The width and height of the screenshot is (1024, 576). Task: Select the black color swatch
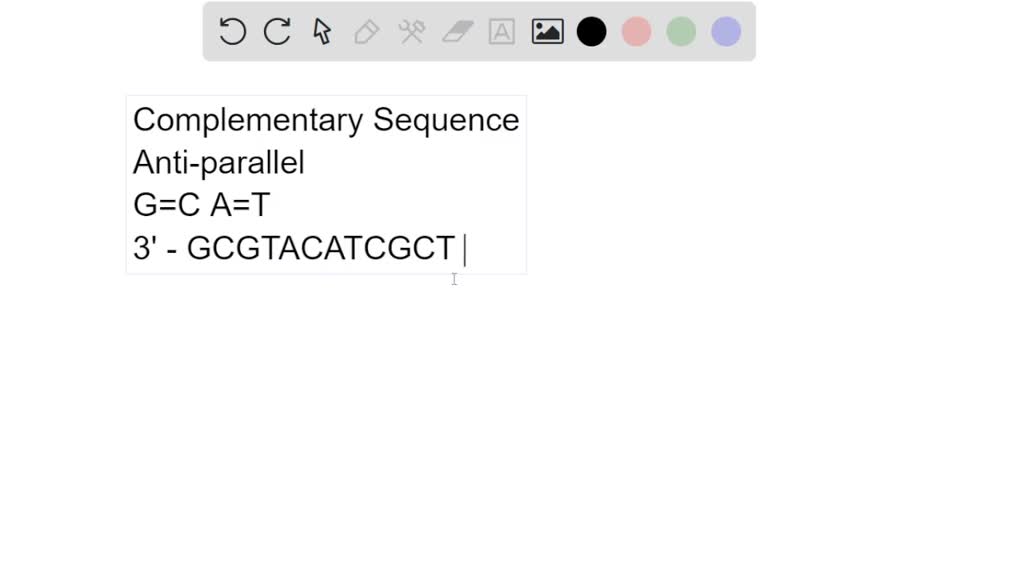click(x=591, y=31)
